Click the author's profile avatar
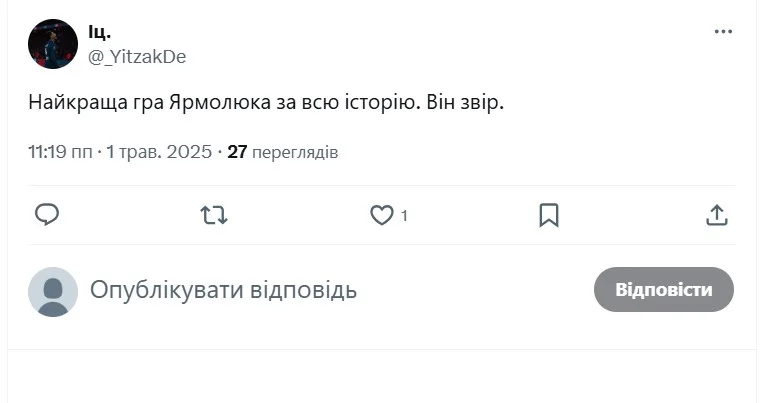Viewport: 783px width, 403px height. tap(52, 44)
